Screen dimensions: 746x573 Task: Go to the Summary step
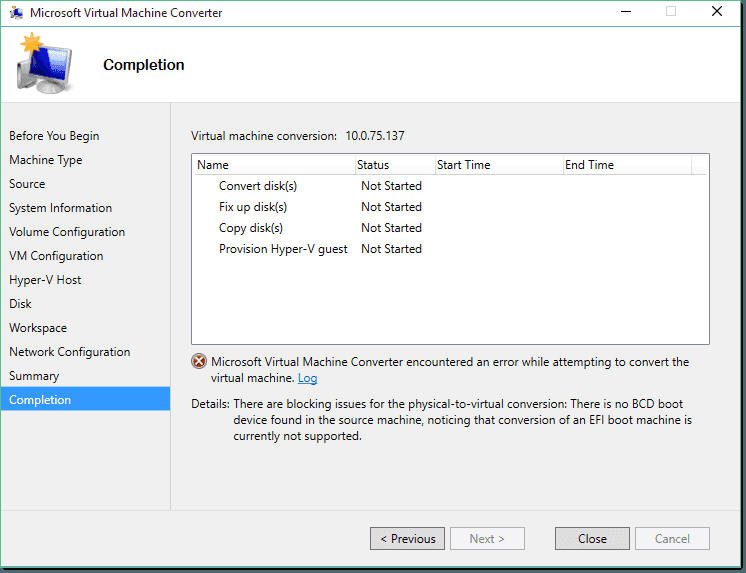pyautogui.click(x=34, y=376)
